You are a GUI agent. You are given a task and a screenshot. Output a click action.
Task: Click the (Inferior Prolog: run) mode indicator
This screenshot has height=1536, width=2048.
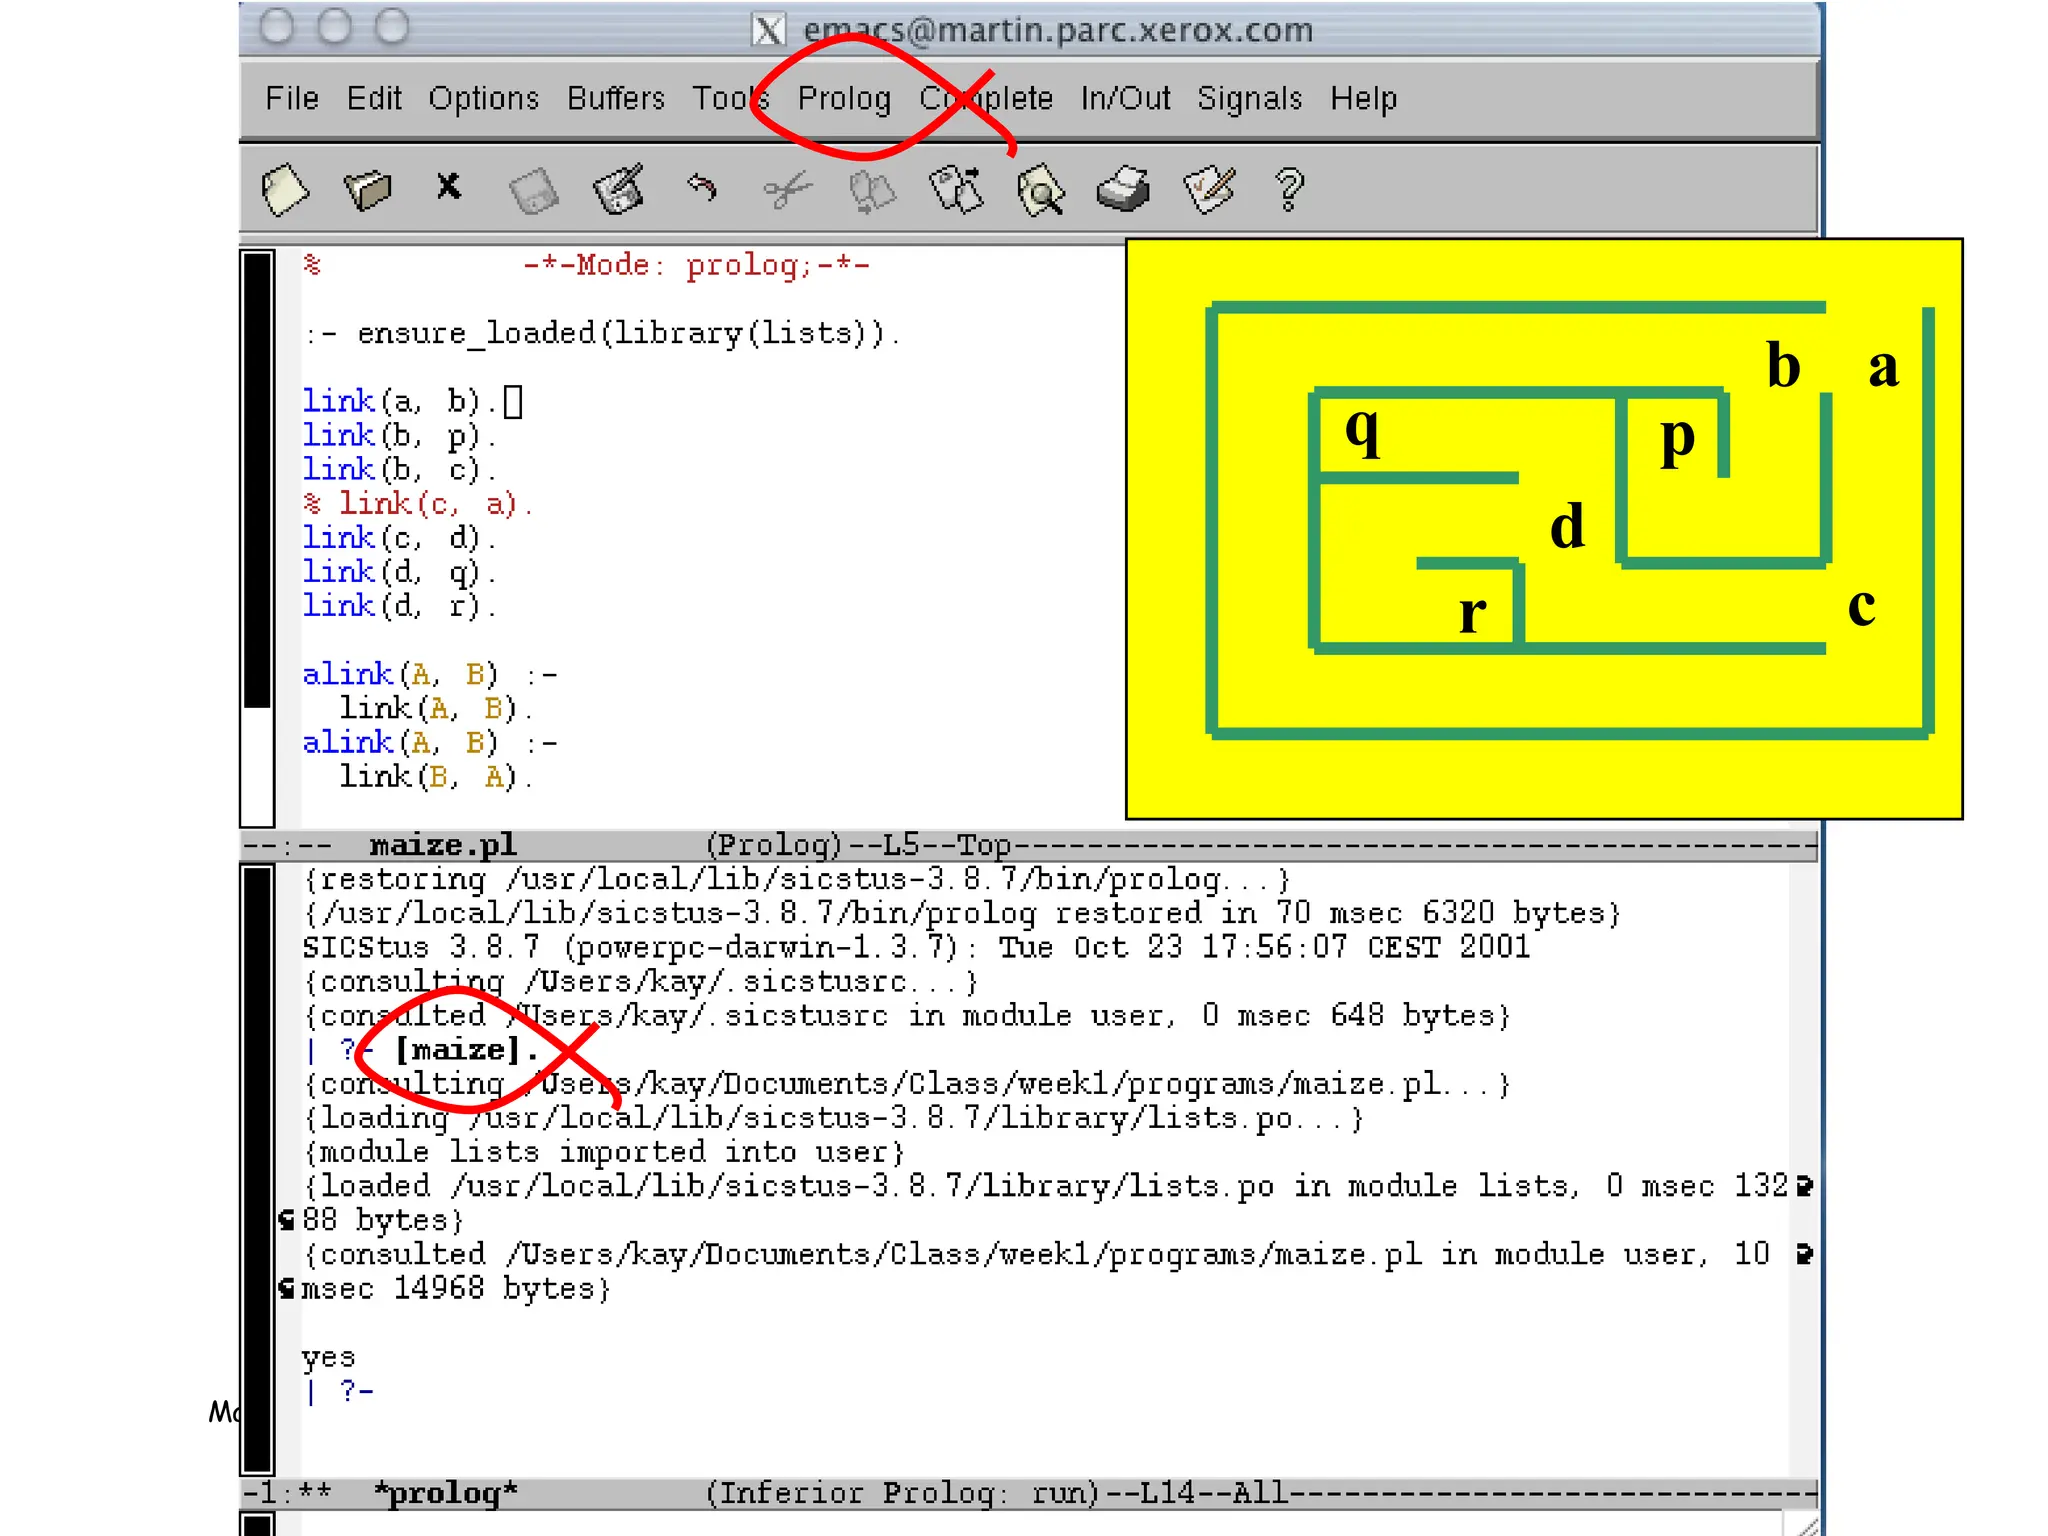coord(903,1493)
